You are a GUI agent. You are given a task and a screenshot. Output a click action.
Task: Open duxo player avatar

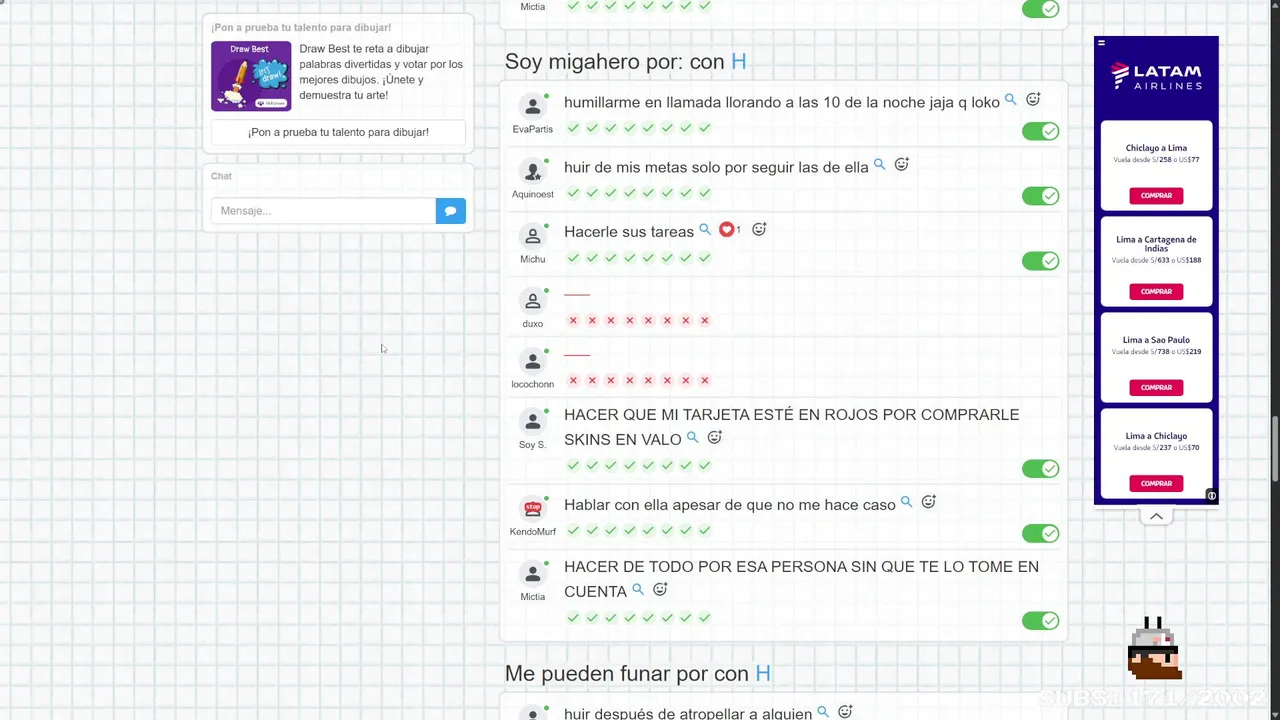coord(533,301)
